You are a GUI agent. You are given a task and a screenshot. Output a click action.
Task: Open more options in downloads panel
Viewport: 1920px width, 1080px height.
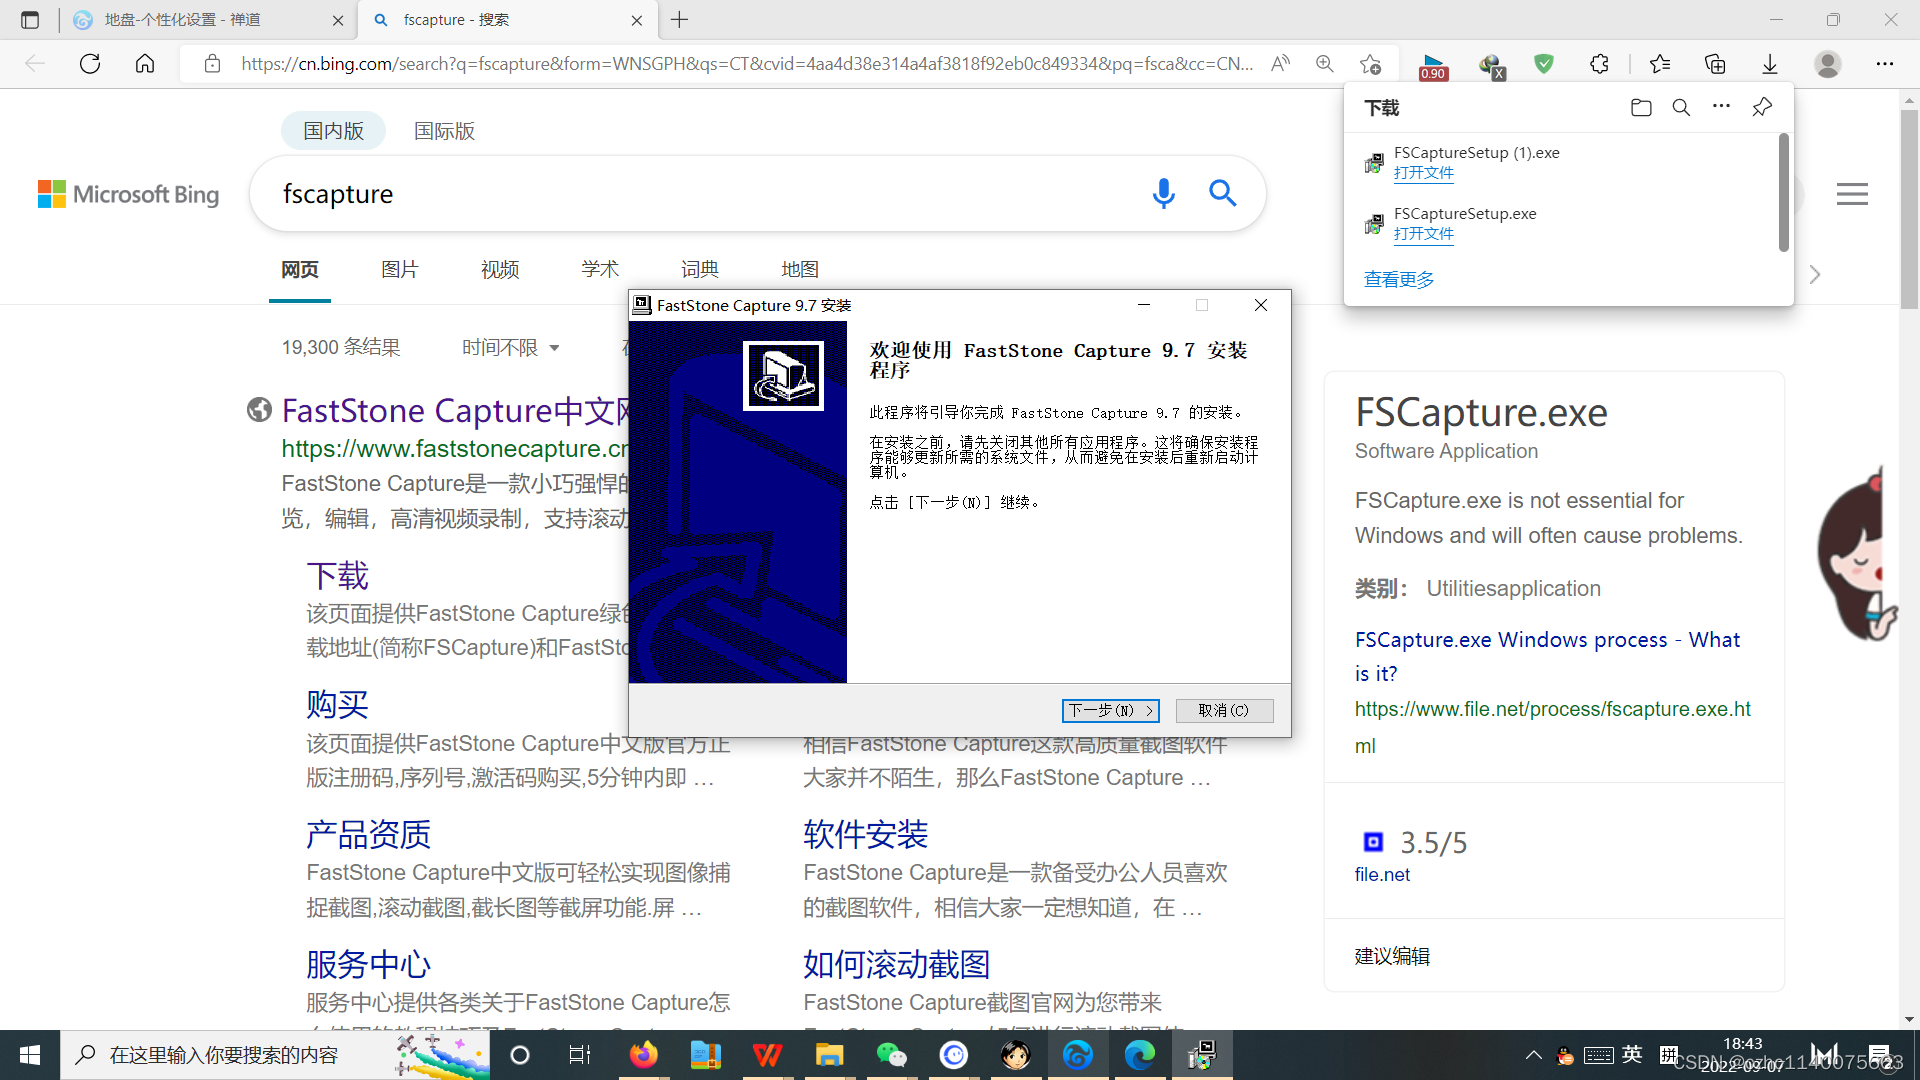[x=1721, y=107]
